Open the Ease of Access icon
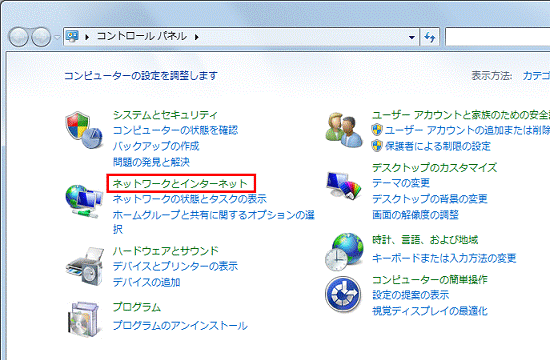This screenshot has width=550, height=360. (343, 294)
